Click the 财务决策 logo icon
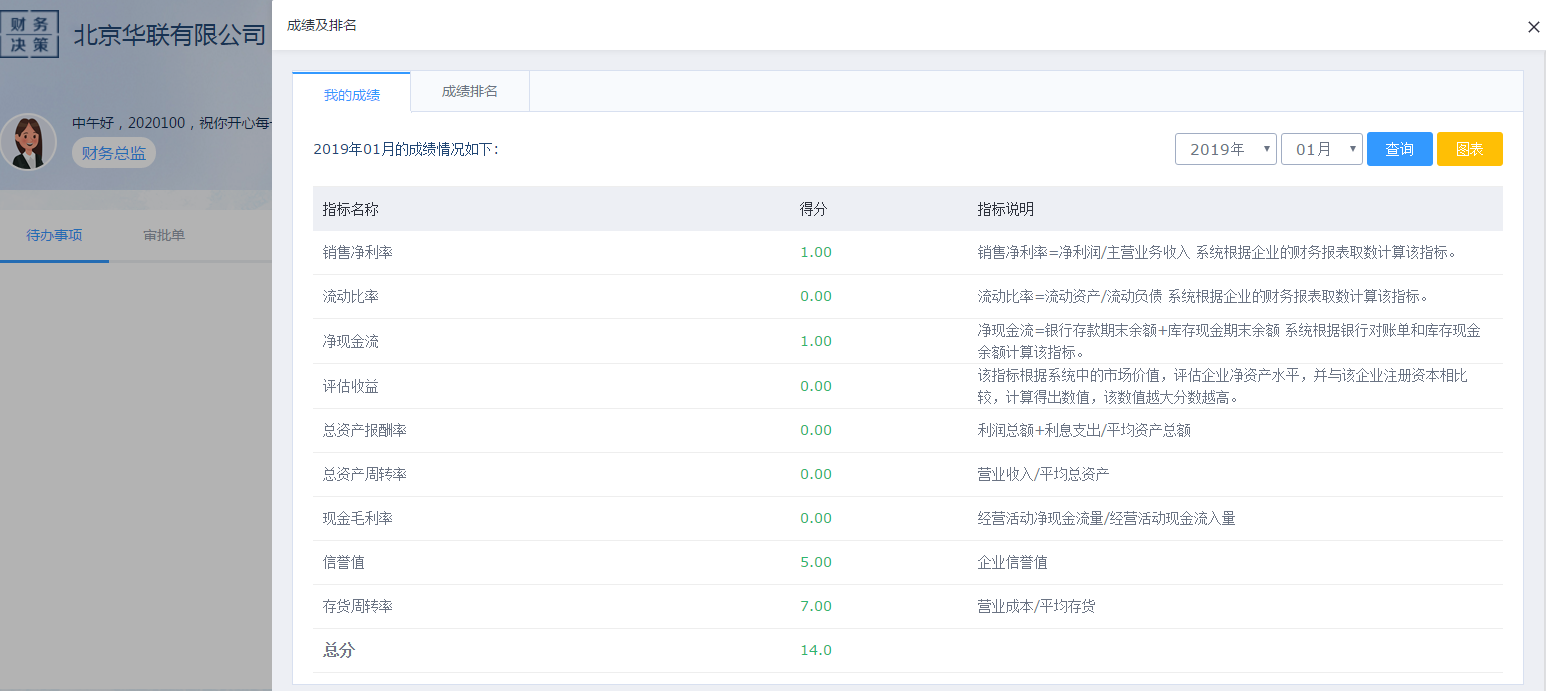This screenshot has height=691, width=1546. 30,34
